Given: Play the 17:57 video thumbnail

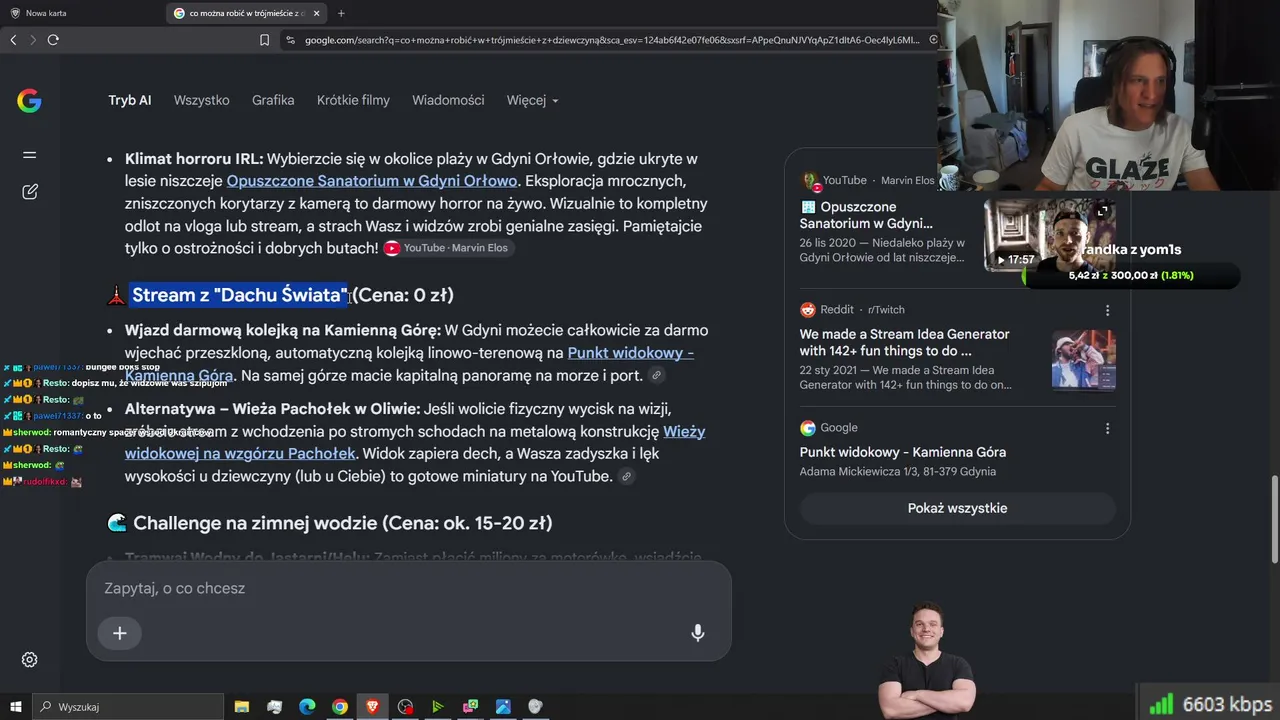Looking at the screenshot, I should 1050,236.
